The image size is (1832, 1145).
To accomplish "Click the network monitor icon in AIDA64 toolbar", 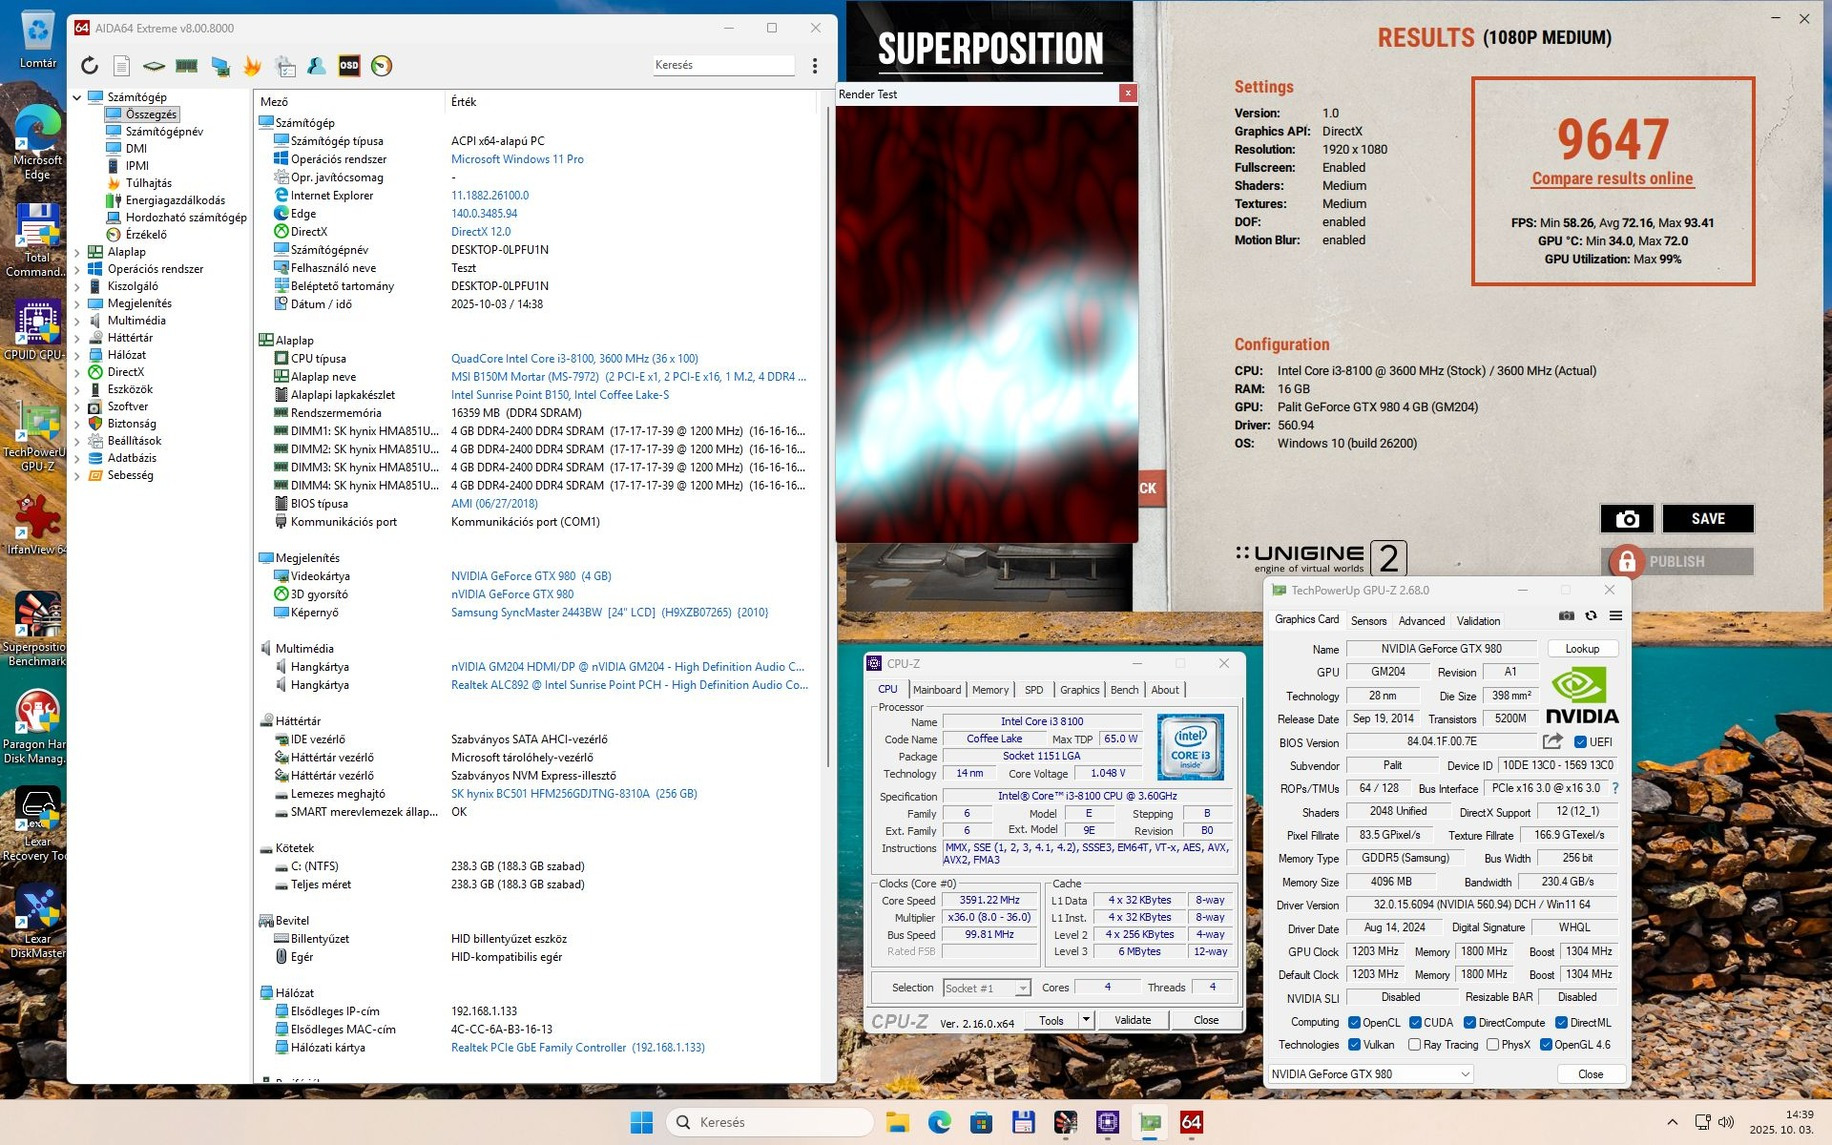I will click(220, 66).
